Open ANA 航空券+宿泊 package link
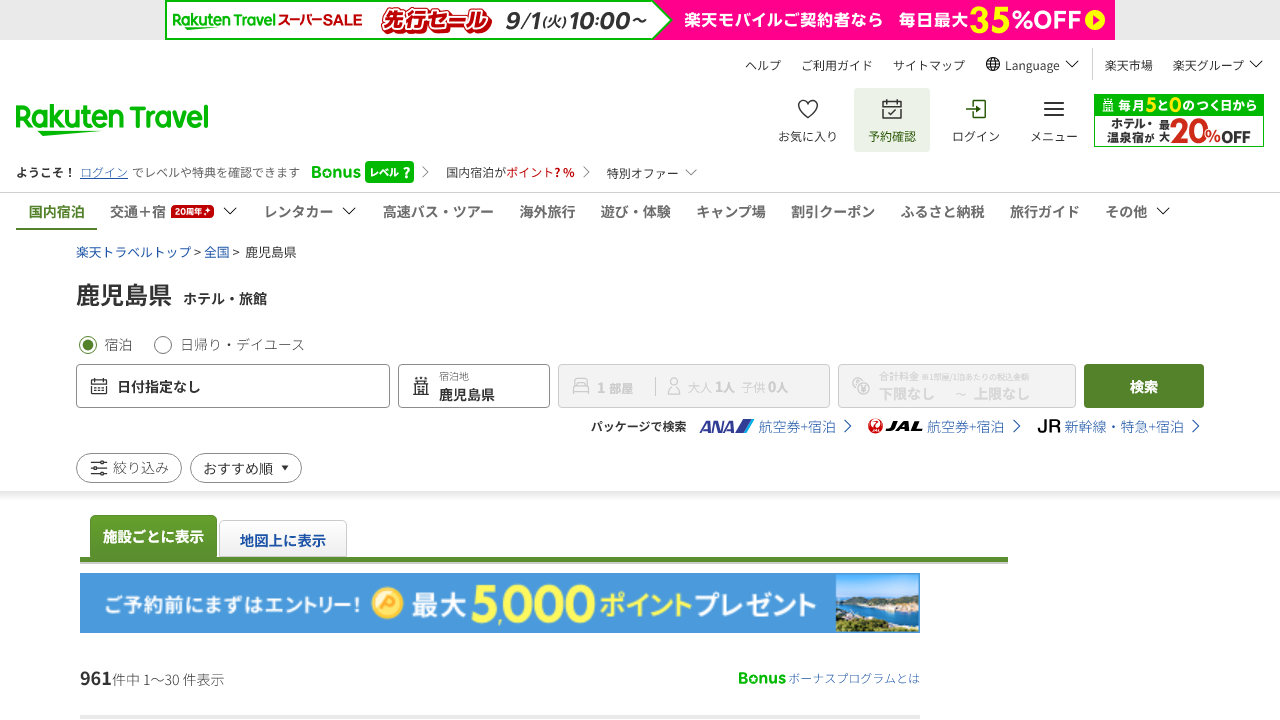Image resolution: width=1280 pixels, height=720 pixels. (776, 426)
